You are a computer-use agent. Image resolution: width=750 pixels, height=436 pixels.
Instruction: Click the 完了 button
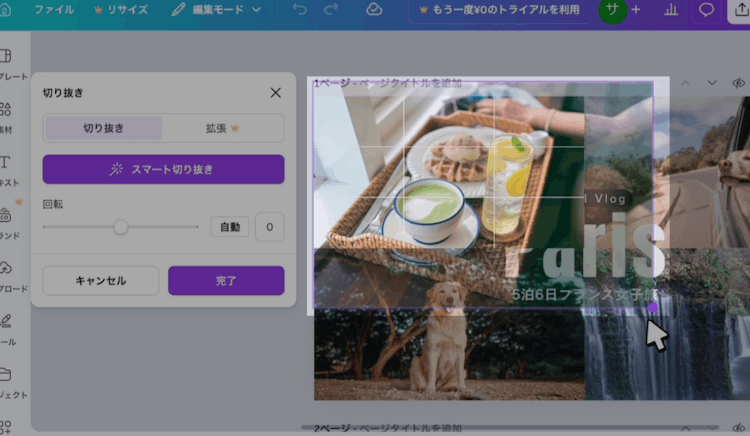pyautogui.click(x=226, y=281)
